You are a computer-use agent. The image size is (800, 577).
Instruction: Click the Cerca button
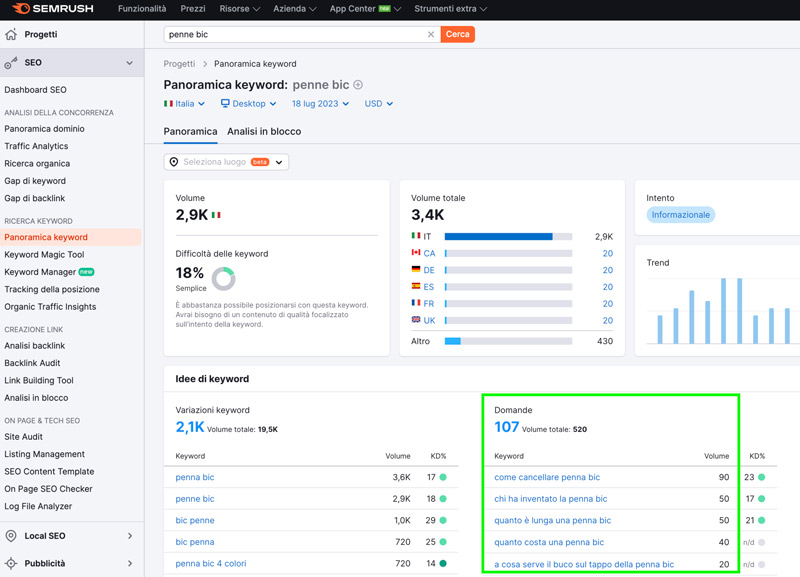pyautogui.click(x=458, y=34)
